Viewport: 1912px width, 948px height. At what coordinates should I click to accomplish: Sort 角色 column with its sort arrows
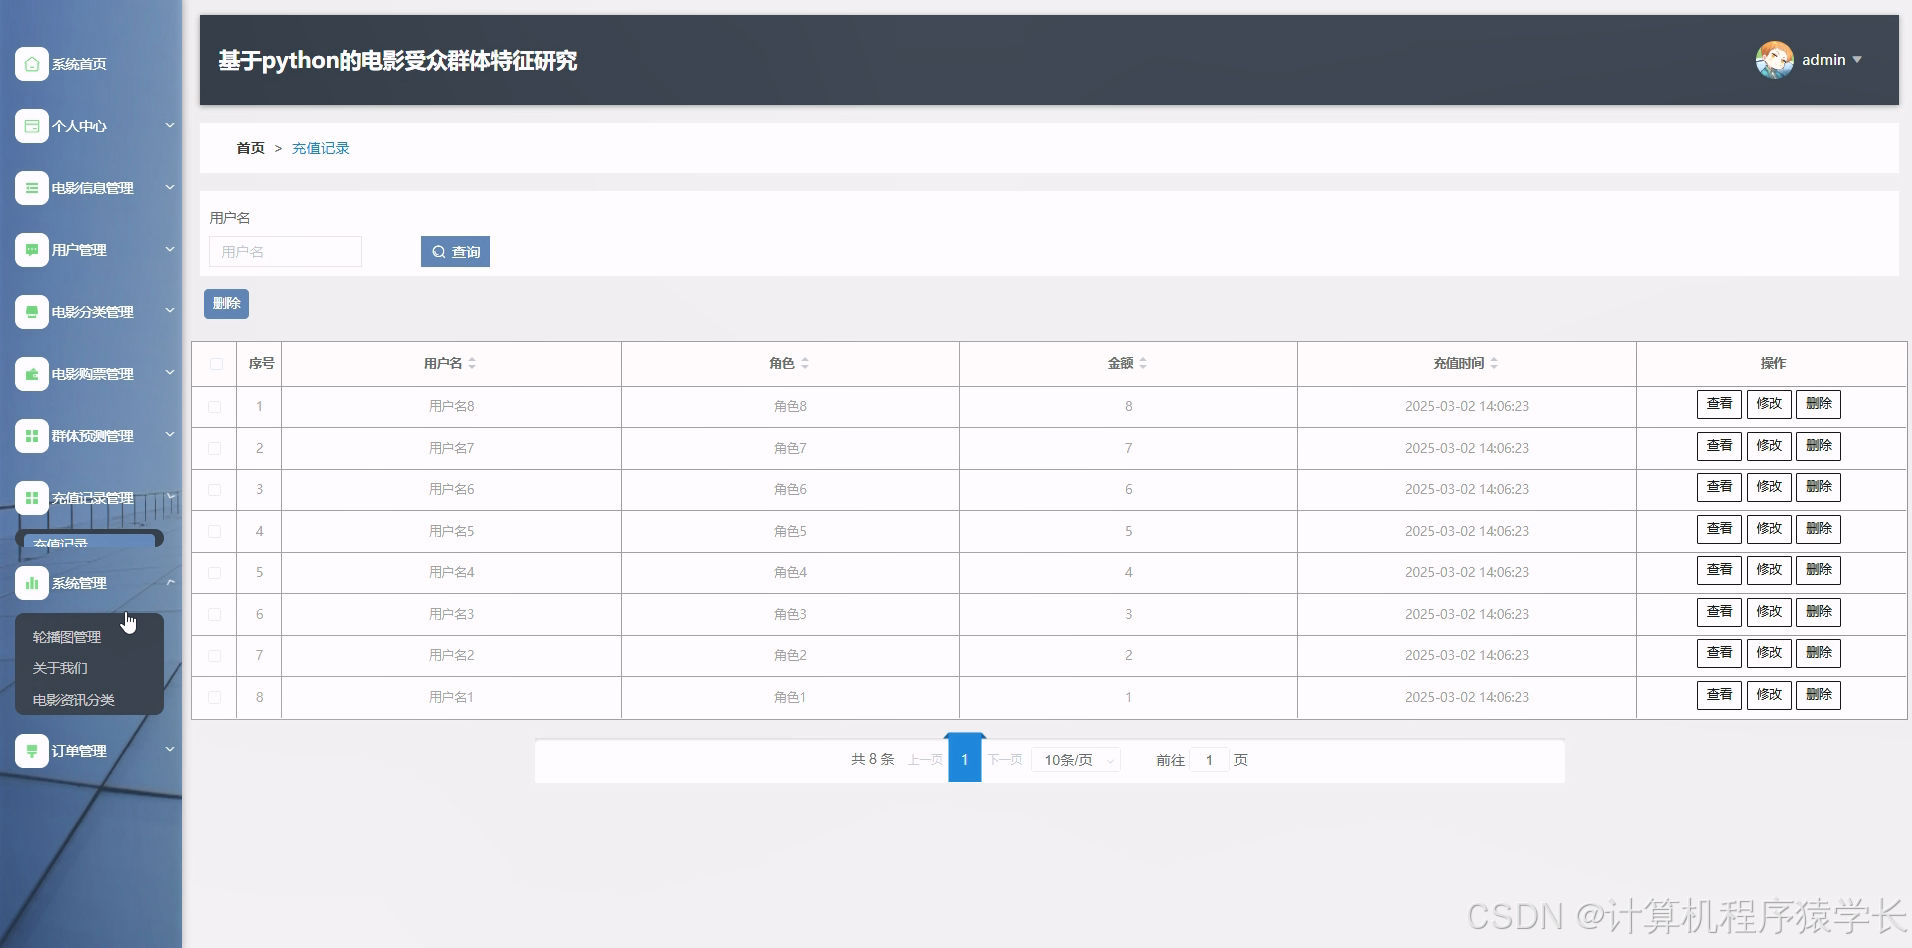pyautogui.click(x=805, y=363)
